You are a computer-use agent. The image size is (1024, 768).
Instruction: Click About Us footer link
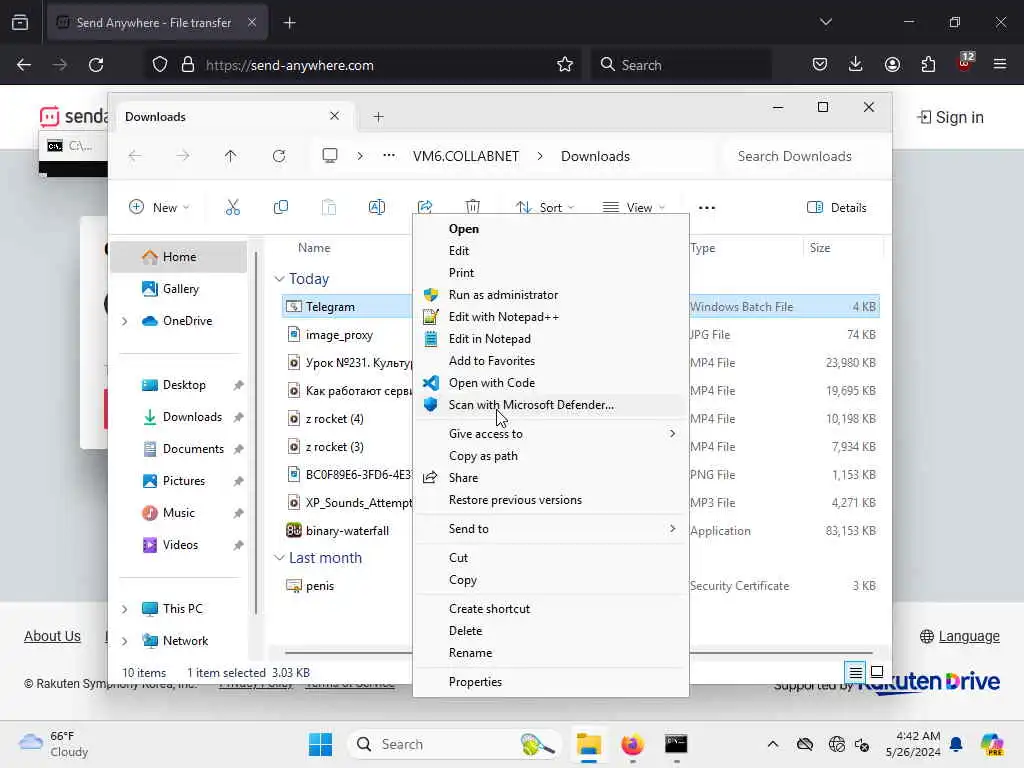[52, 636]
